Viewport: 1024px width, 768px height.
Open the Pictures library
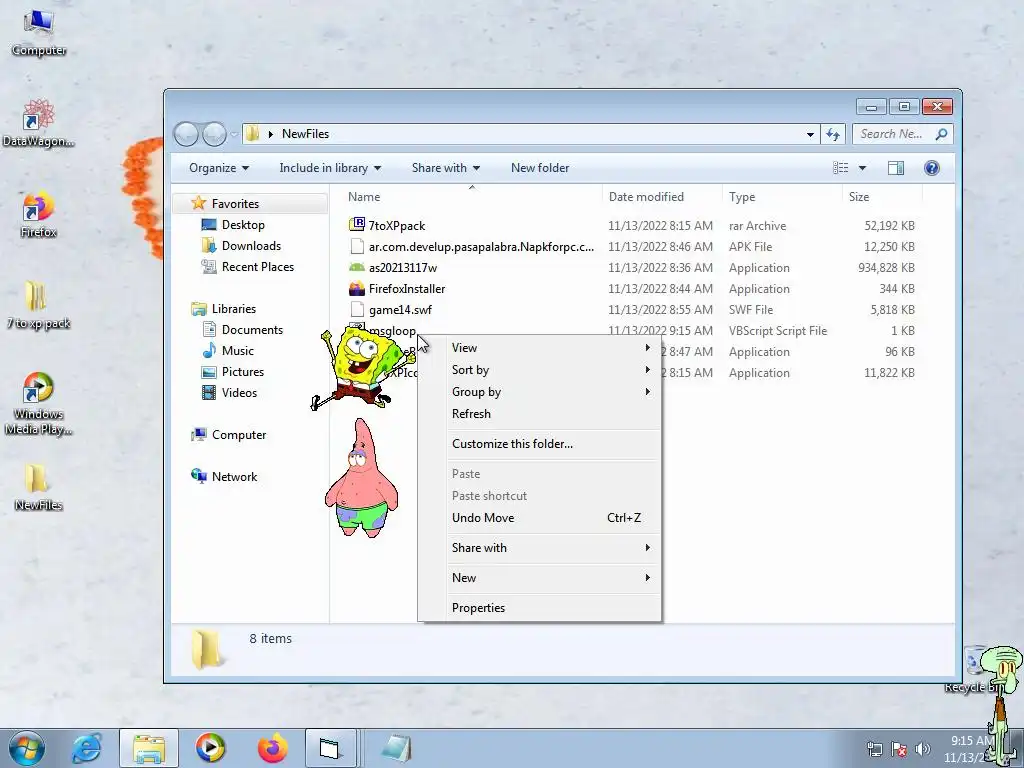point(242,372)
